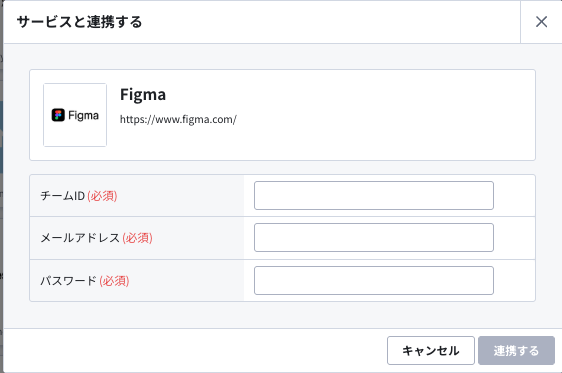Click the Figma wordmark inside the logo box

pyautogui.click(x=83, y=115)
